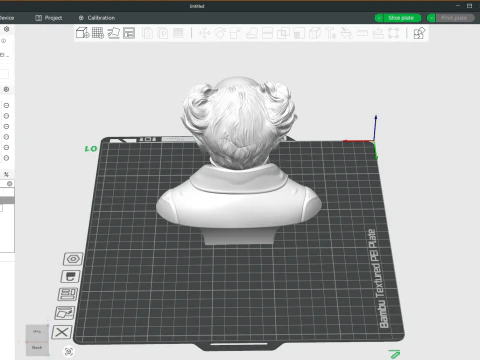The width and height of the screenshot is (480, 360).
Task: Open the Color painting bucket tool
Action: click(x=346, y=33)
